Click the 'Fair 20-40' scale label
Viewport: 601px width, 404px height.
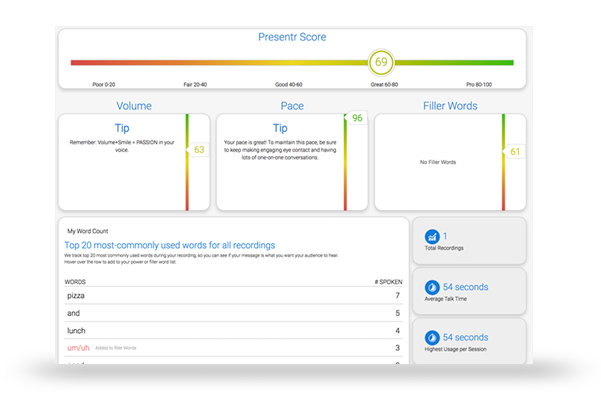195,84
